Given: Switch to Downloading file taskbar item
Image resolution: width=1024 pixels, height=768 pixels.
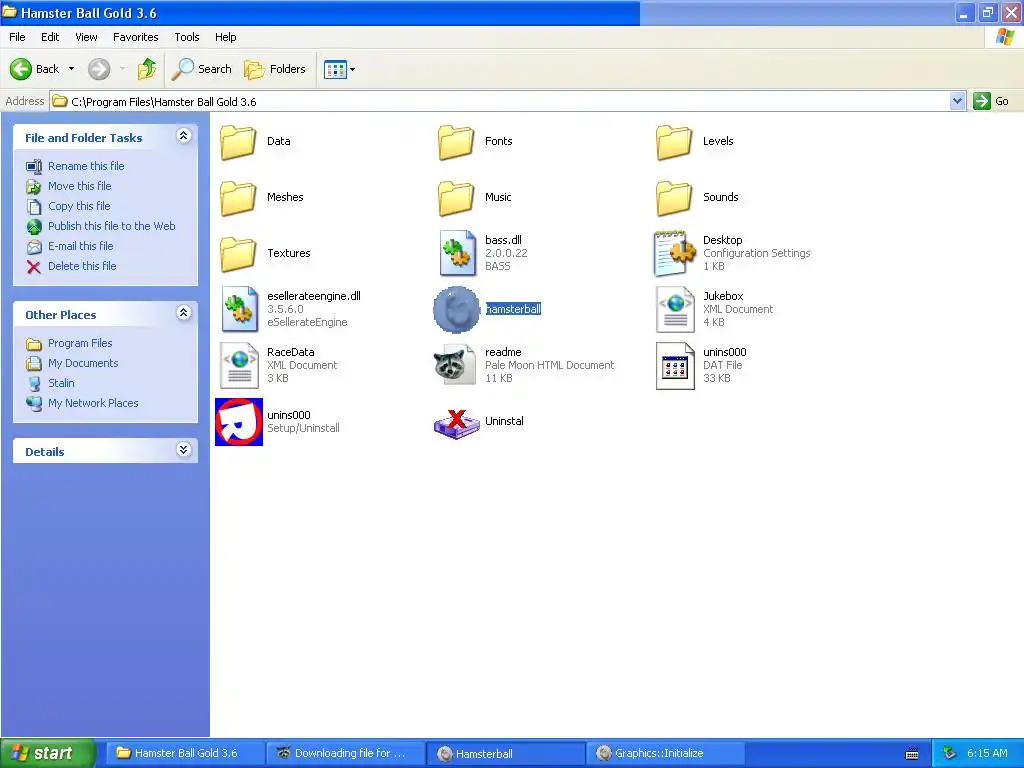Looking at the screenshot, I should point(345,754).
